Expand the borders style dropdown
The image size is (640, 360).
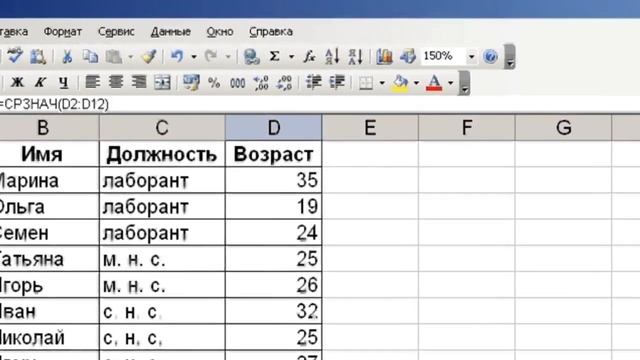point(382,83)
